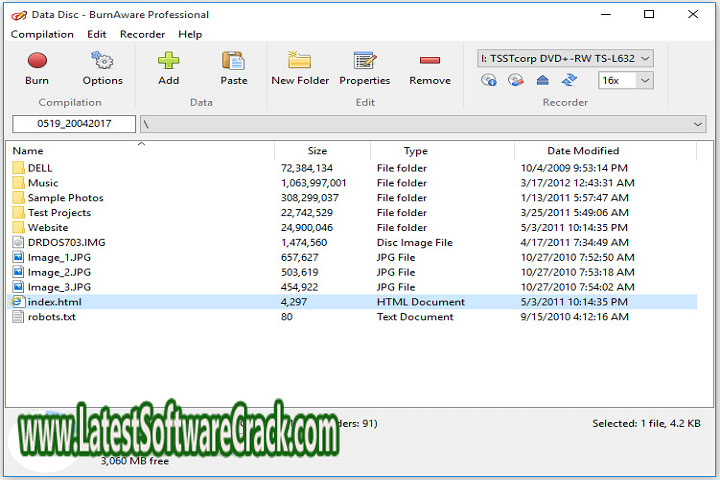Sort files by Size column
720x480 pixels.
point(317,151)
